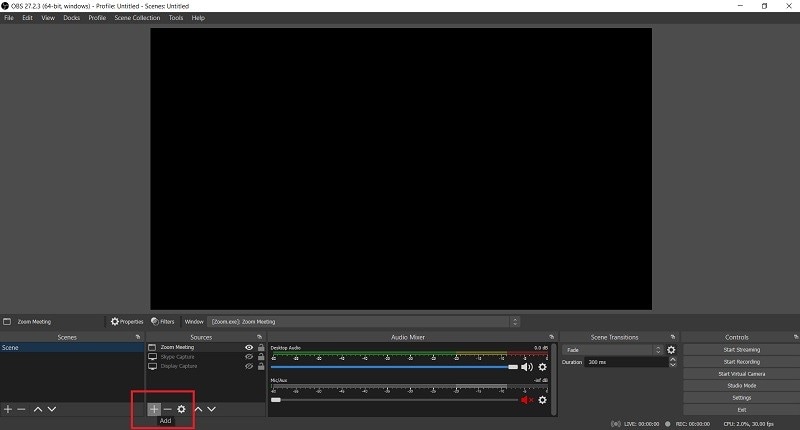
Task: Toggle lock on Display Capture source
Action: (261, 366)
